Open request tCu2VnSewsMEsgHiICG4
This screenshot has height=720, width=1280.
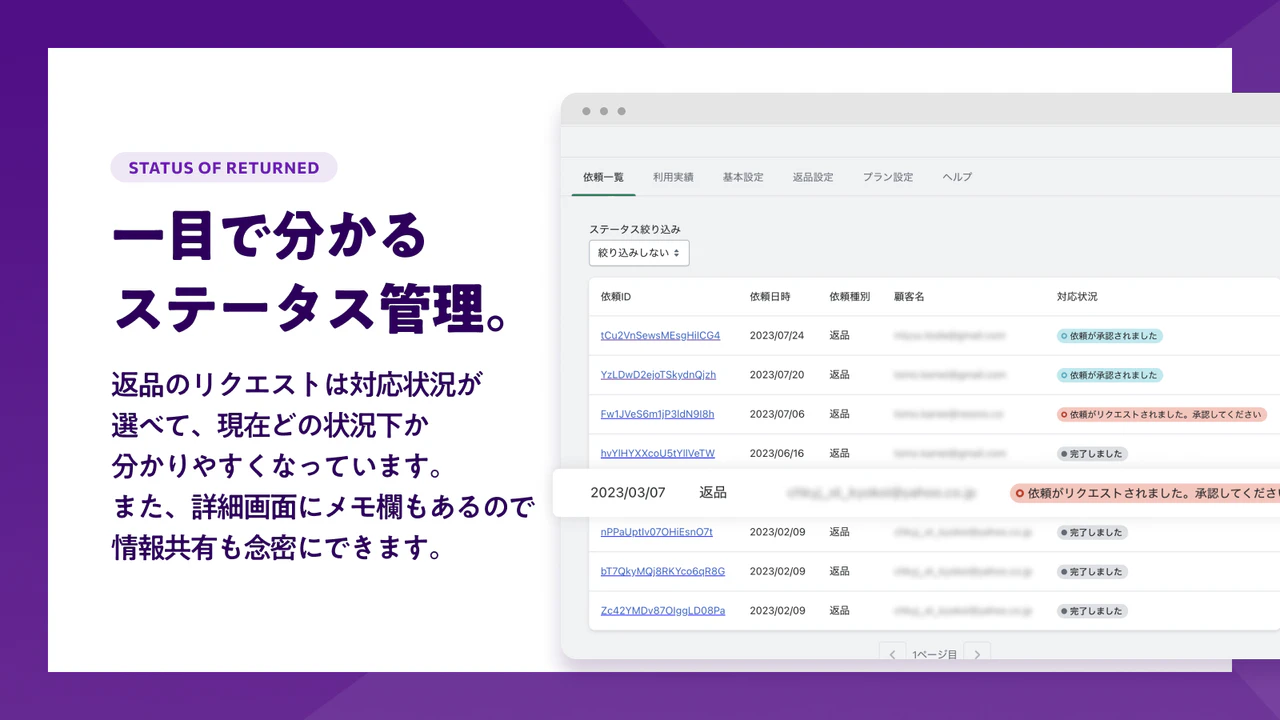(660, 336)
